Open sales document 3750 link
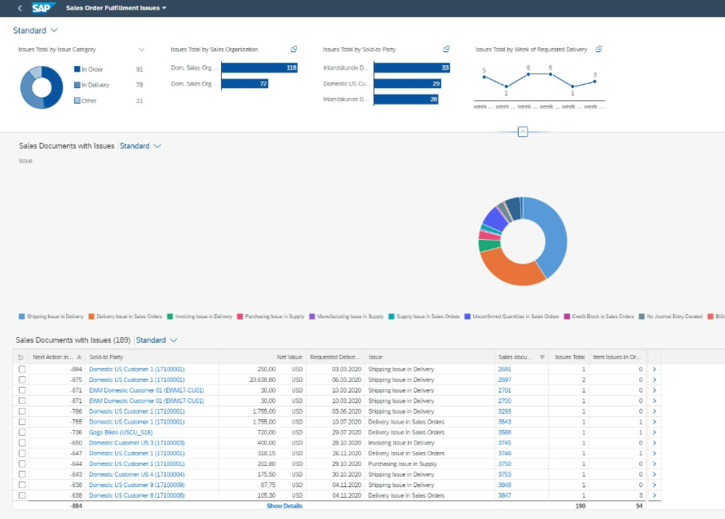The width and height of the screenshot is (725, 519). point(504,464)
